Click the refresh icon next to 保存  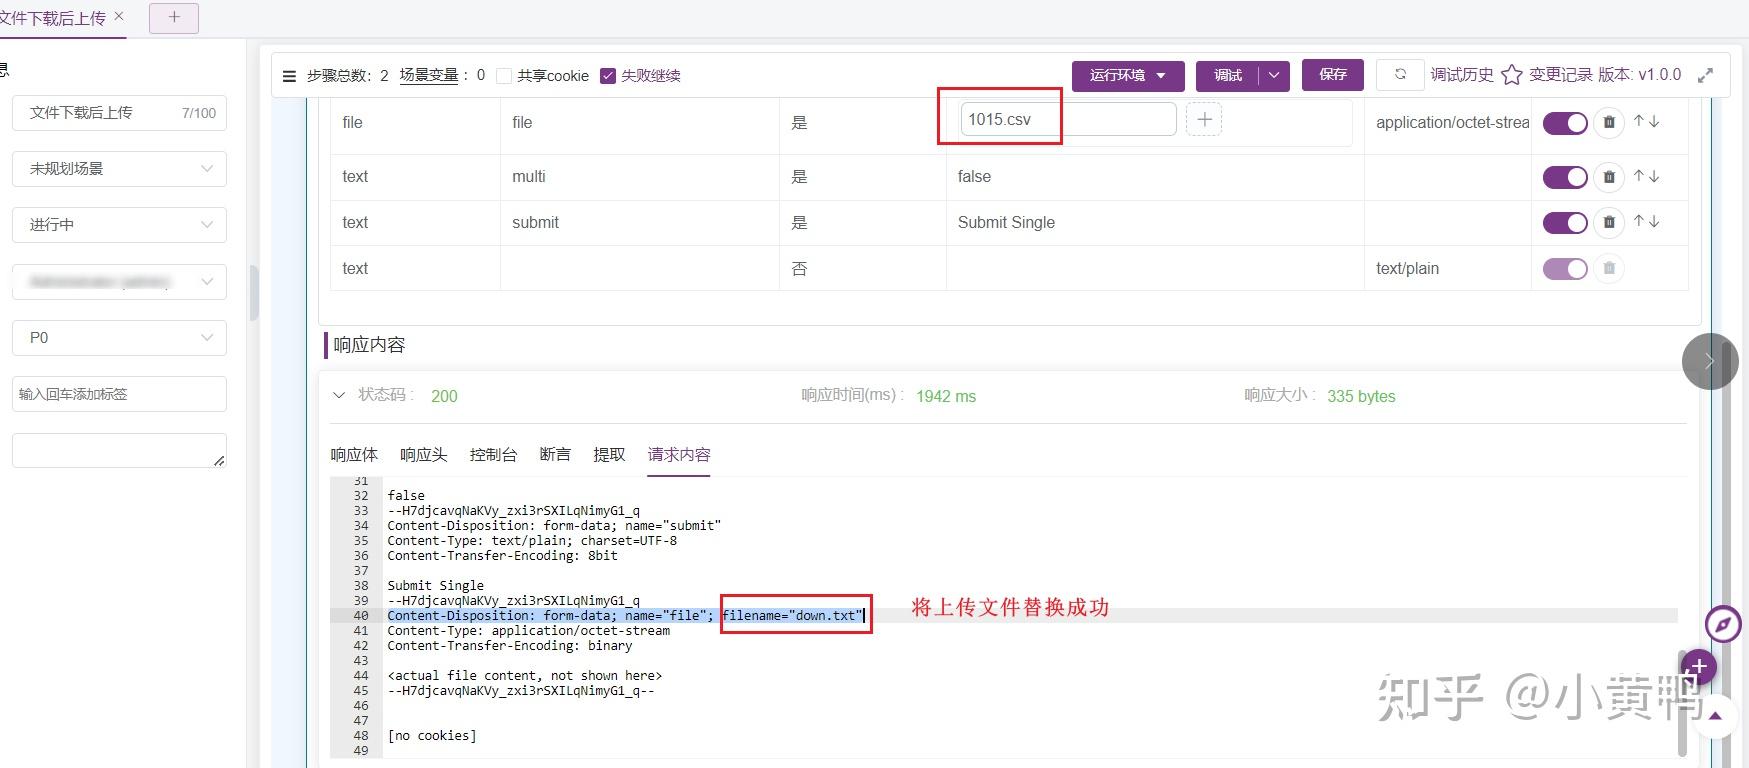click(1400, 74)
